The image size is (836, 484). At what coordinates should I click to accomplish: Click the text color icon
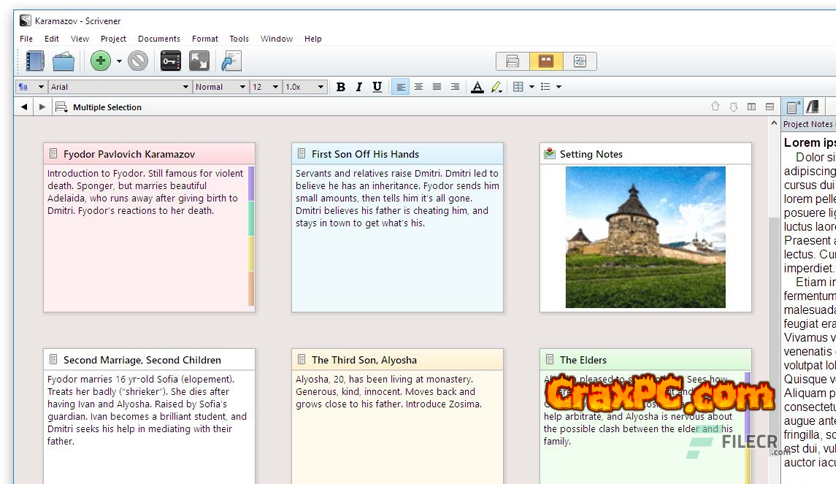point(477,87)
